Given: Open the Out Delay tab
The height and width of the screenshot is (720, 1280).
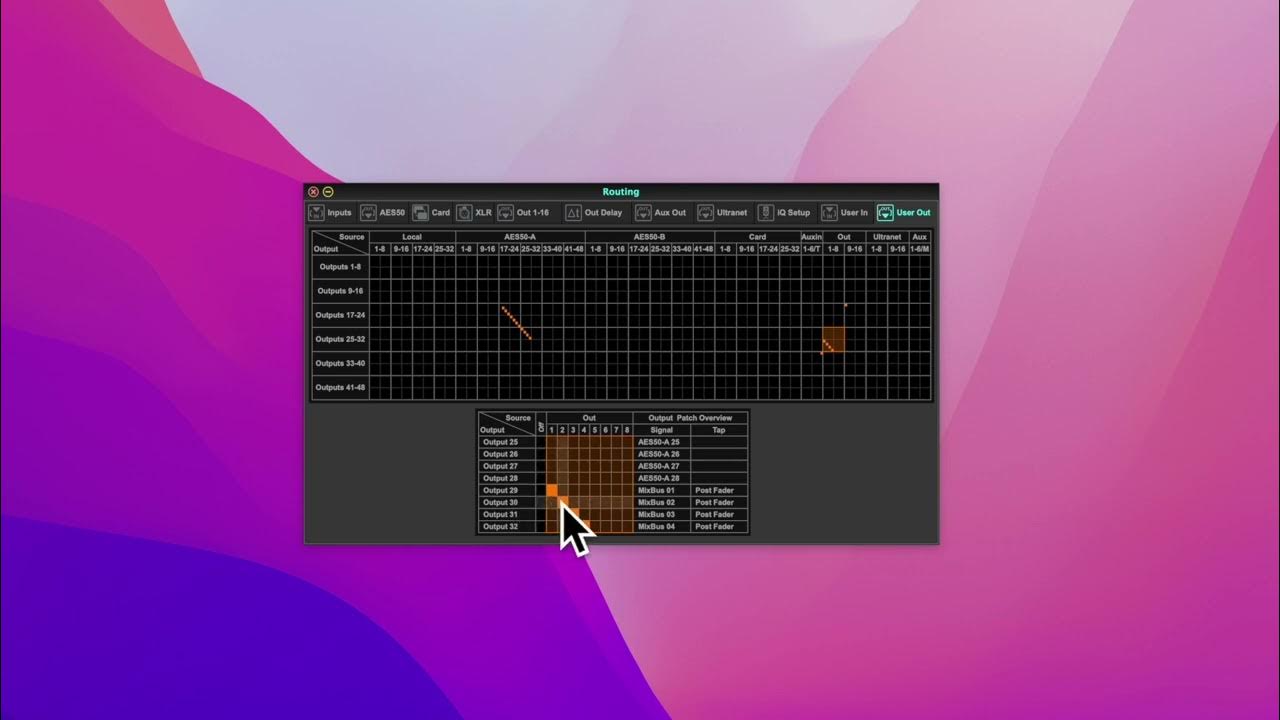Looking at the screenshot, I should (594, 213).
